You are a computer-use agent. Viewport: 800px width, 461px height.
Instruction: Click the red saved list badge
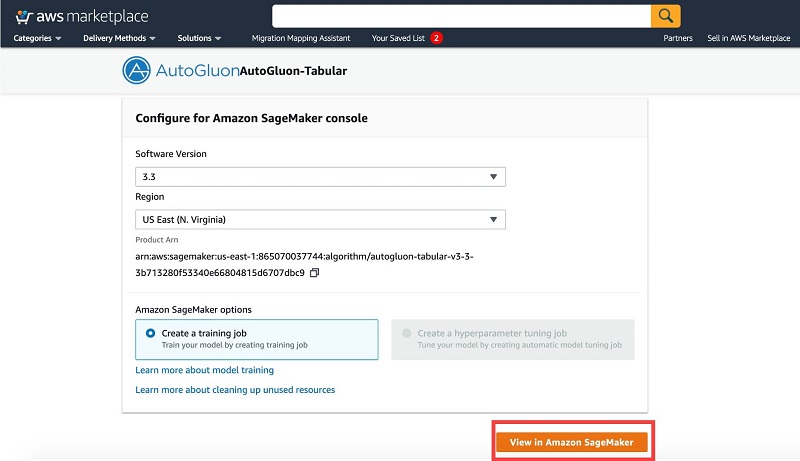click(x=436, y=38)
